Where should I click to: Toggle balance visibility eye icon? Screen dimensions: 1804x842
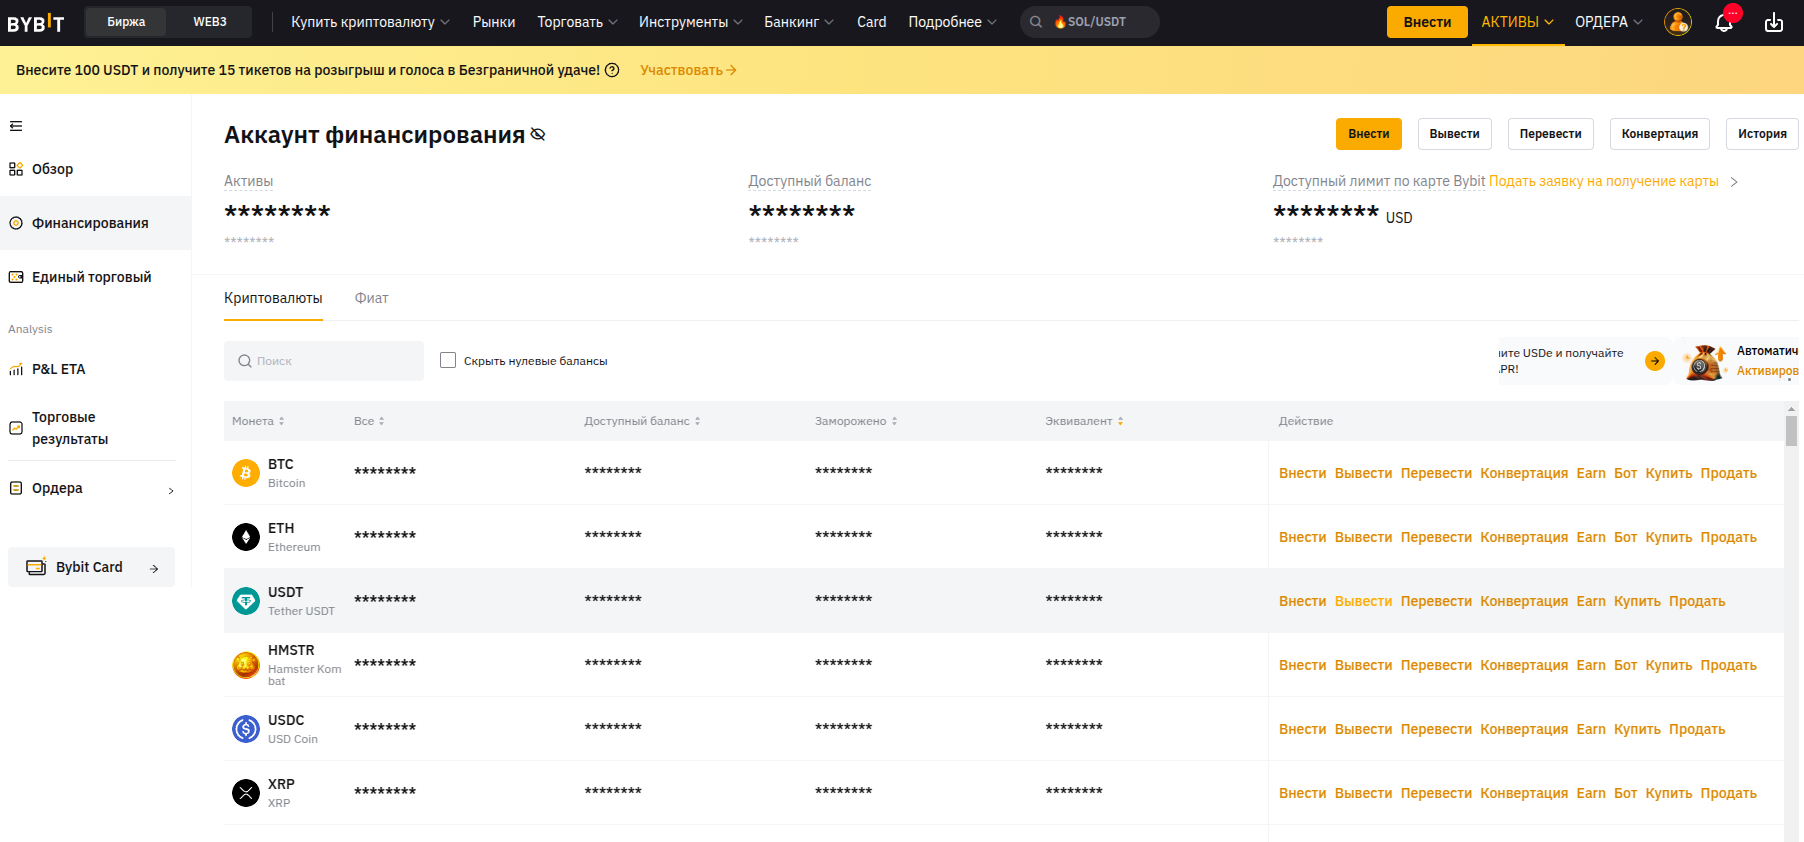pyautogui.click(x=538, y=134)
